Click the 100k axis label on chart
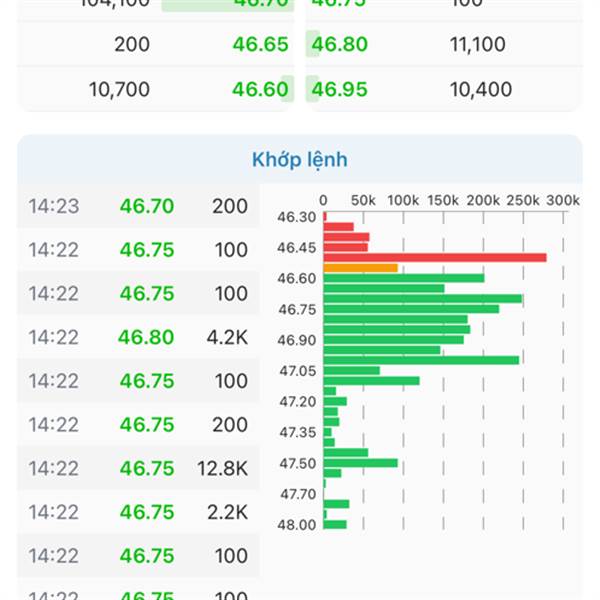The image size is (600, 600). [403, 200]
